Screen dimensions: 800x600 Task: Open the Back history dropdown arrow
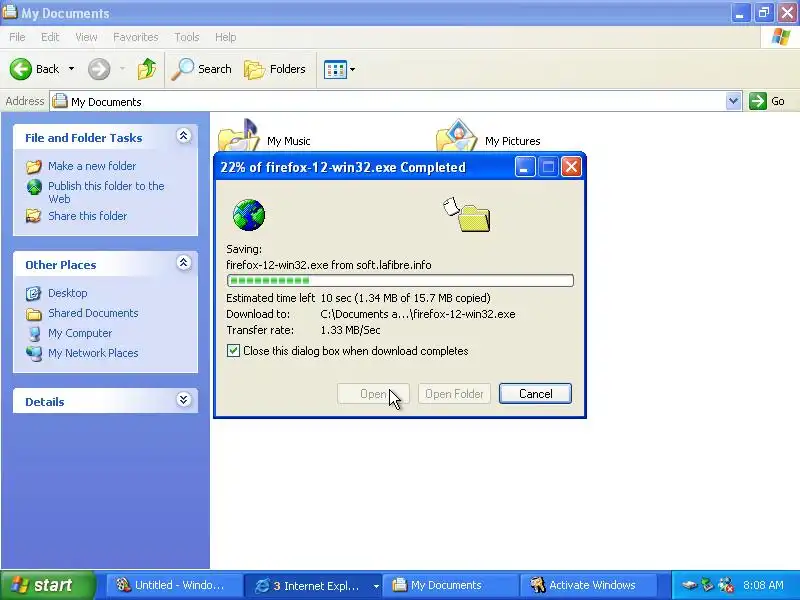71,69
